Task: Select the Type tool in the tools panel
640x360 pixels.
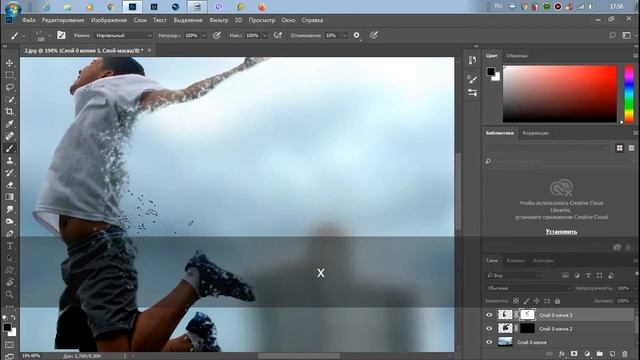Action: tap(9, 246)
